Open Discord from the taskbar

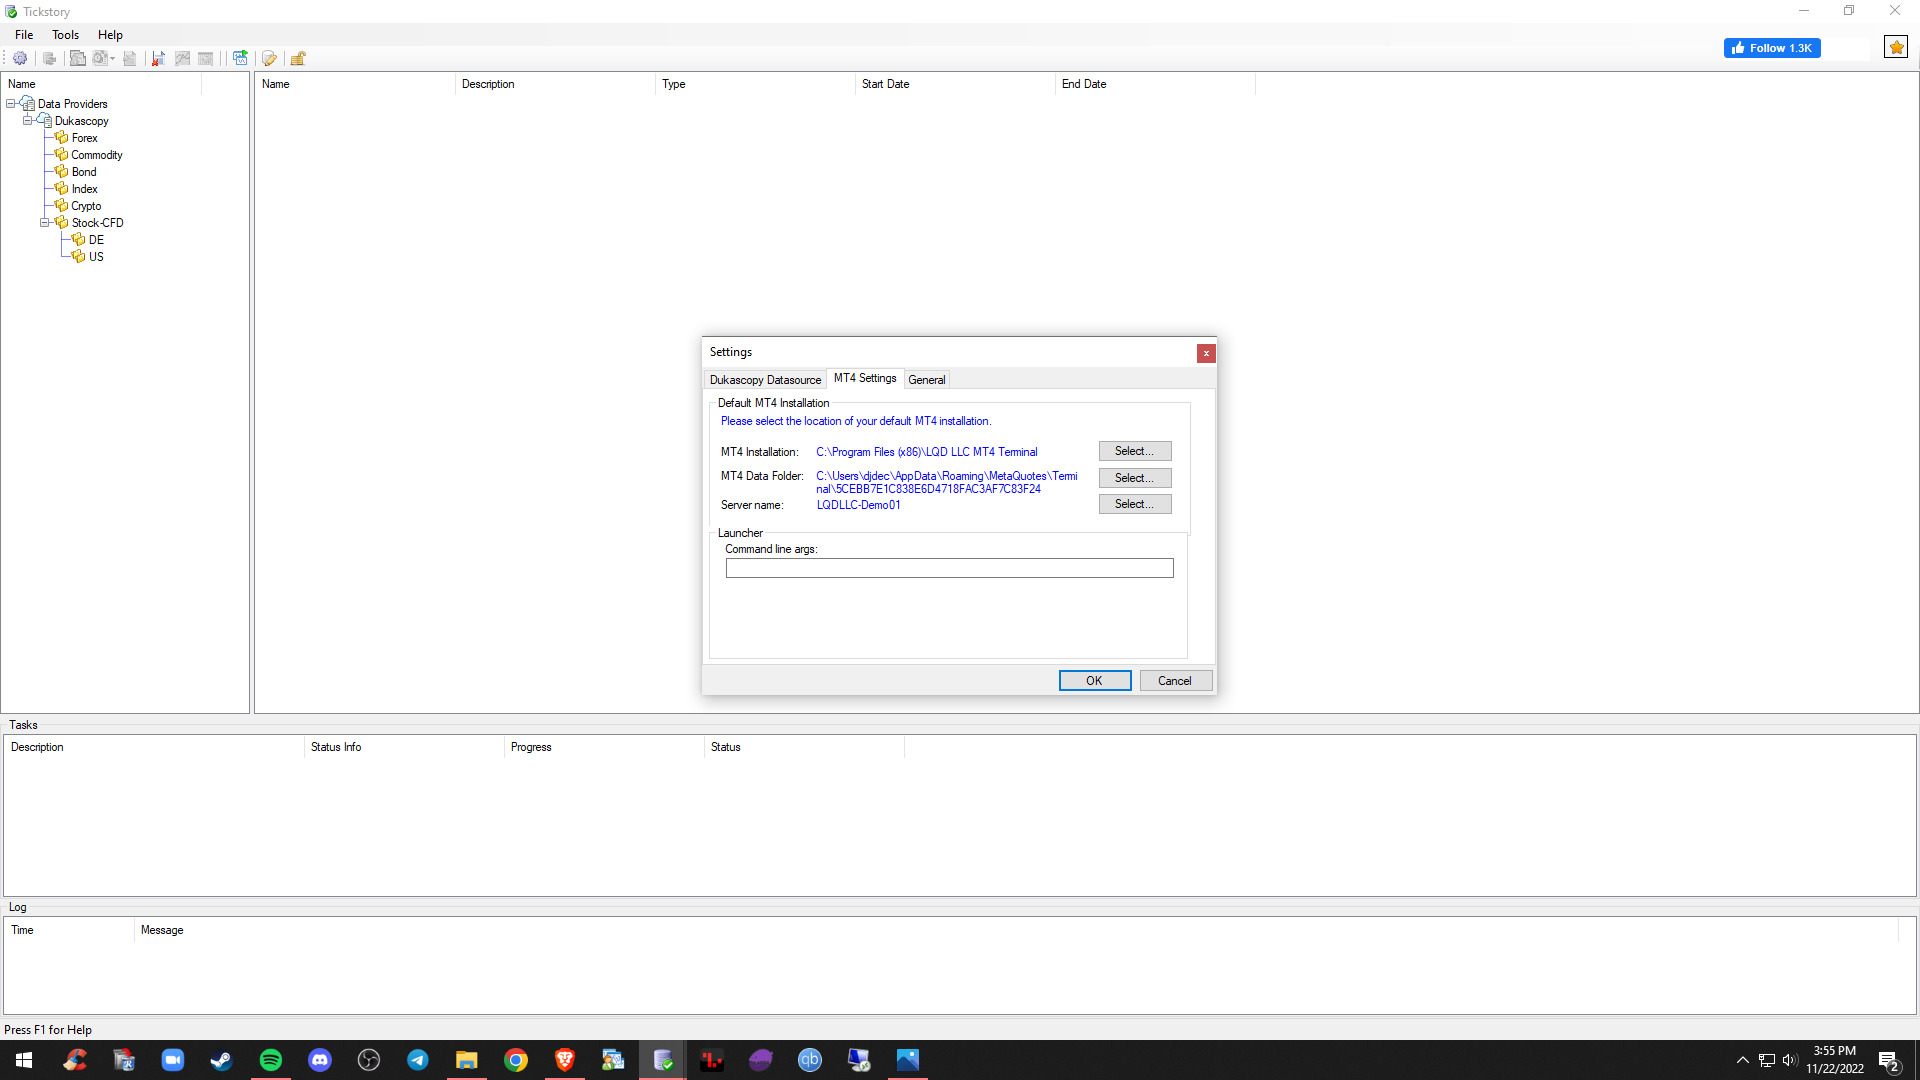[320, 1060]
